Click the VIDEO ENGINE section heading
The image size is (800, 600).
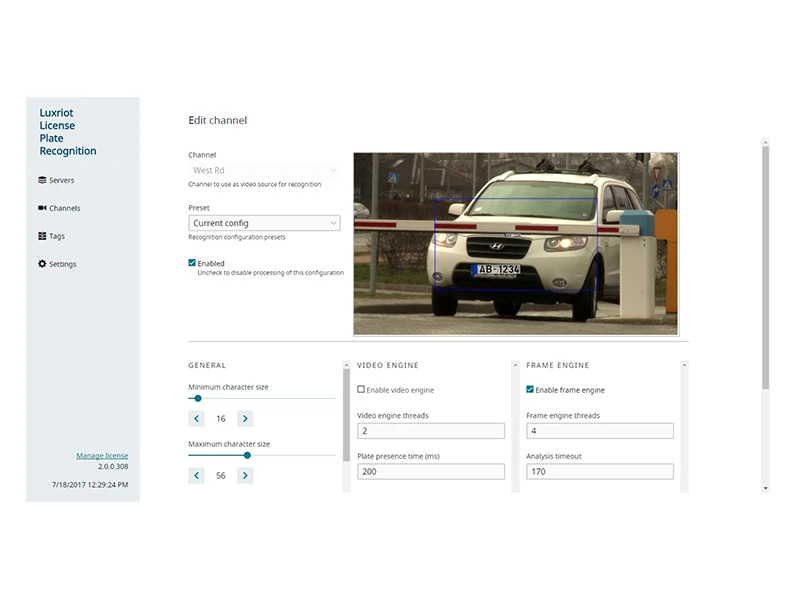pyautogui.click(x=388, y=365)
